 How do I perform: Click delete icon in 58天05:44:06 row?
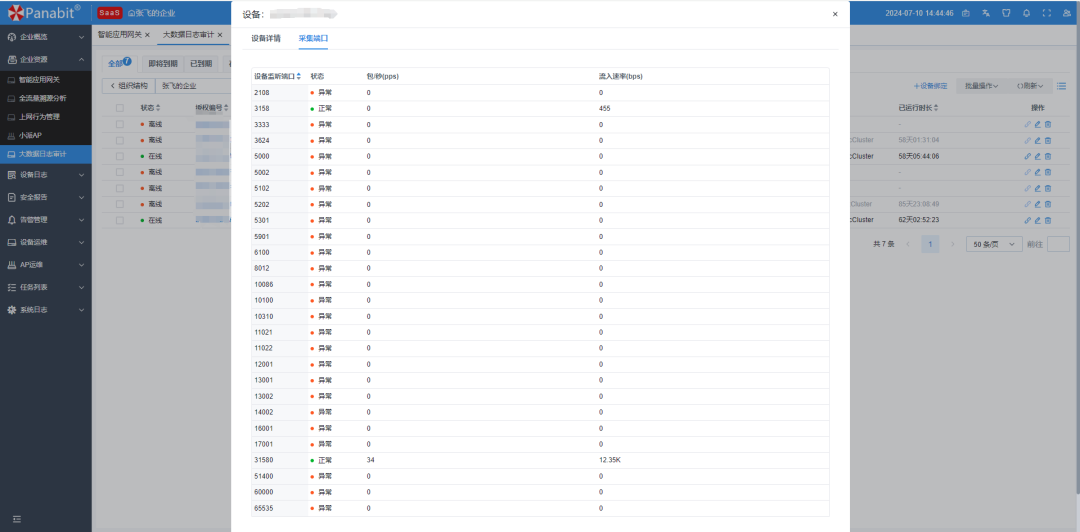tap(1048, 156)
